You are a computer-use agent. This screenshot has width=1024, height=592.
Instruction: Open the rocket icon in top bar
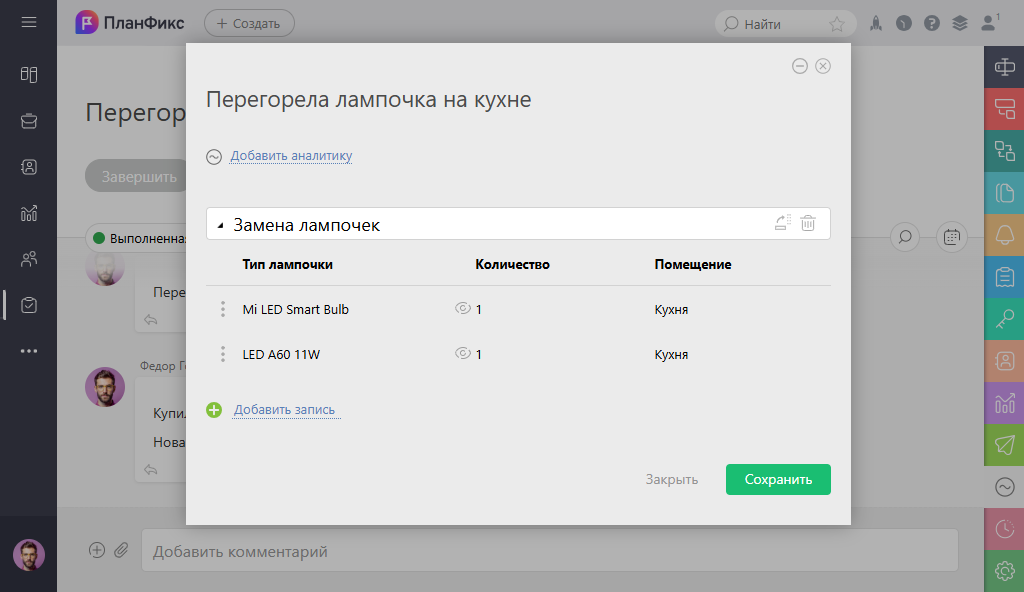pyautogui.click(x=876, y=23)
